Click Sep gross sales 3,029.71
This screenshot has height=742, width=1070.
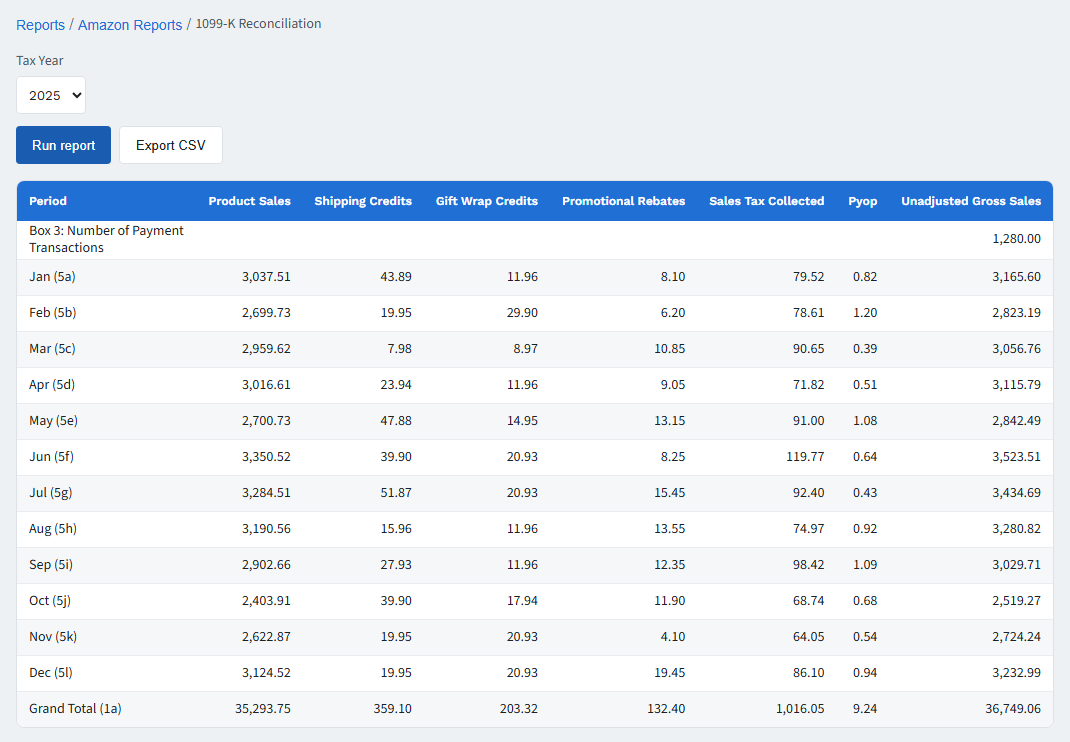[1016, 565]
